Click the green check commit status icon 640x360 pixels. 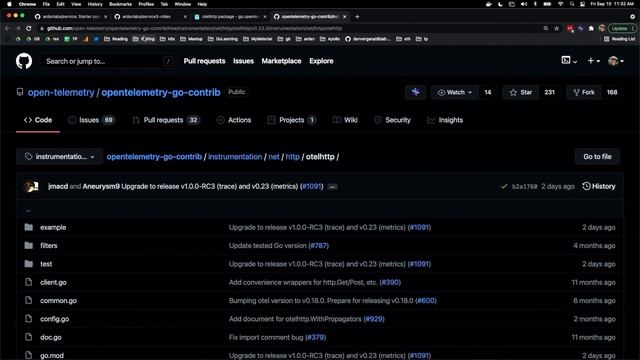(504, 187)
